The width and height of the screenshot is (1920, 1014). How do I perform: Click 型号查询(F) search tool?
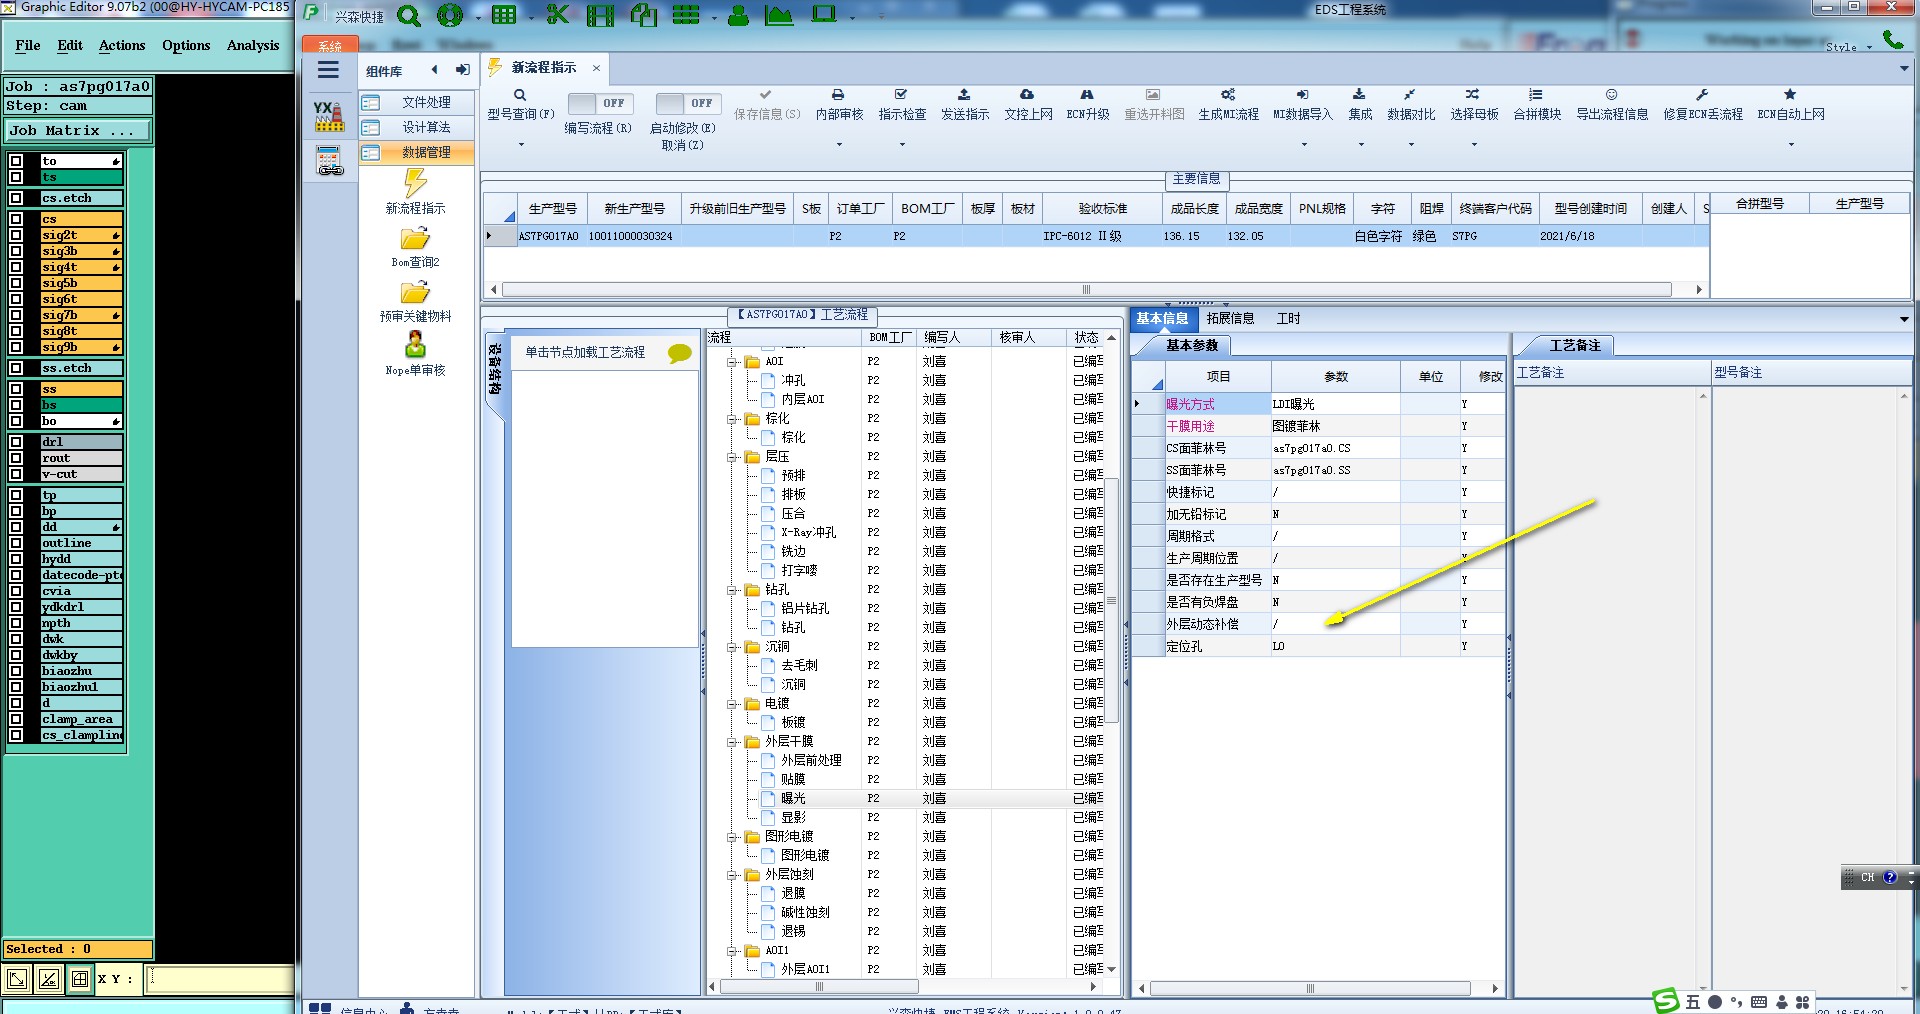[x=520, y=104]
